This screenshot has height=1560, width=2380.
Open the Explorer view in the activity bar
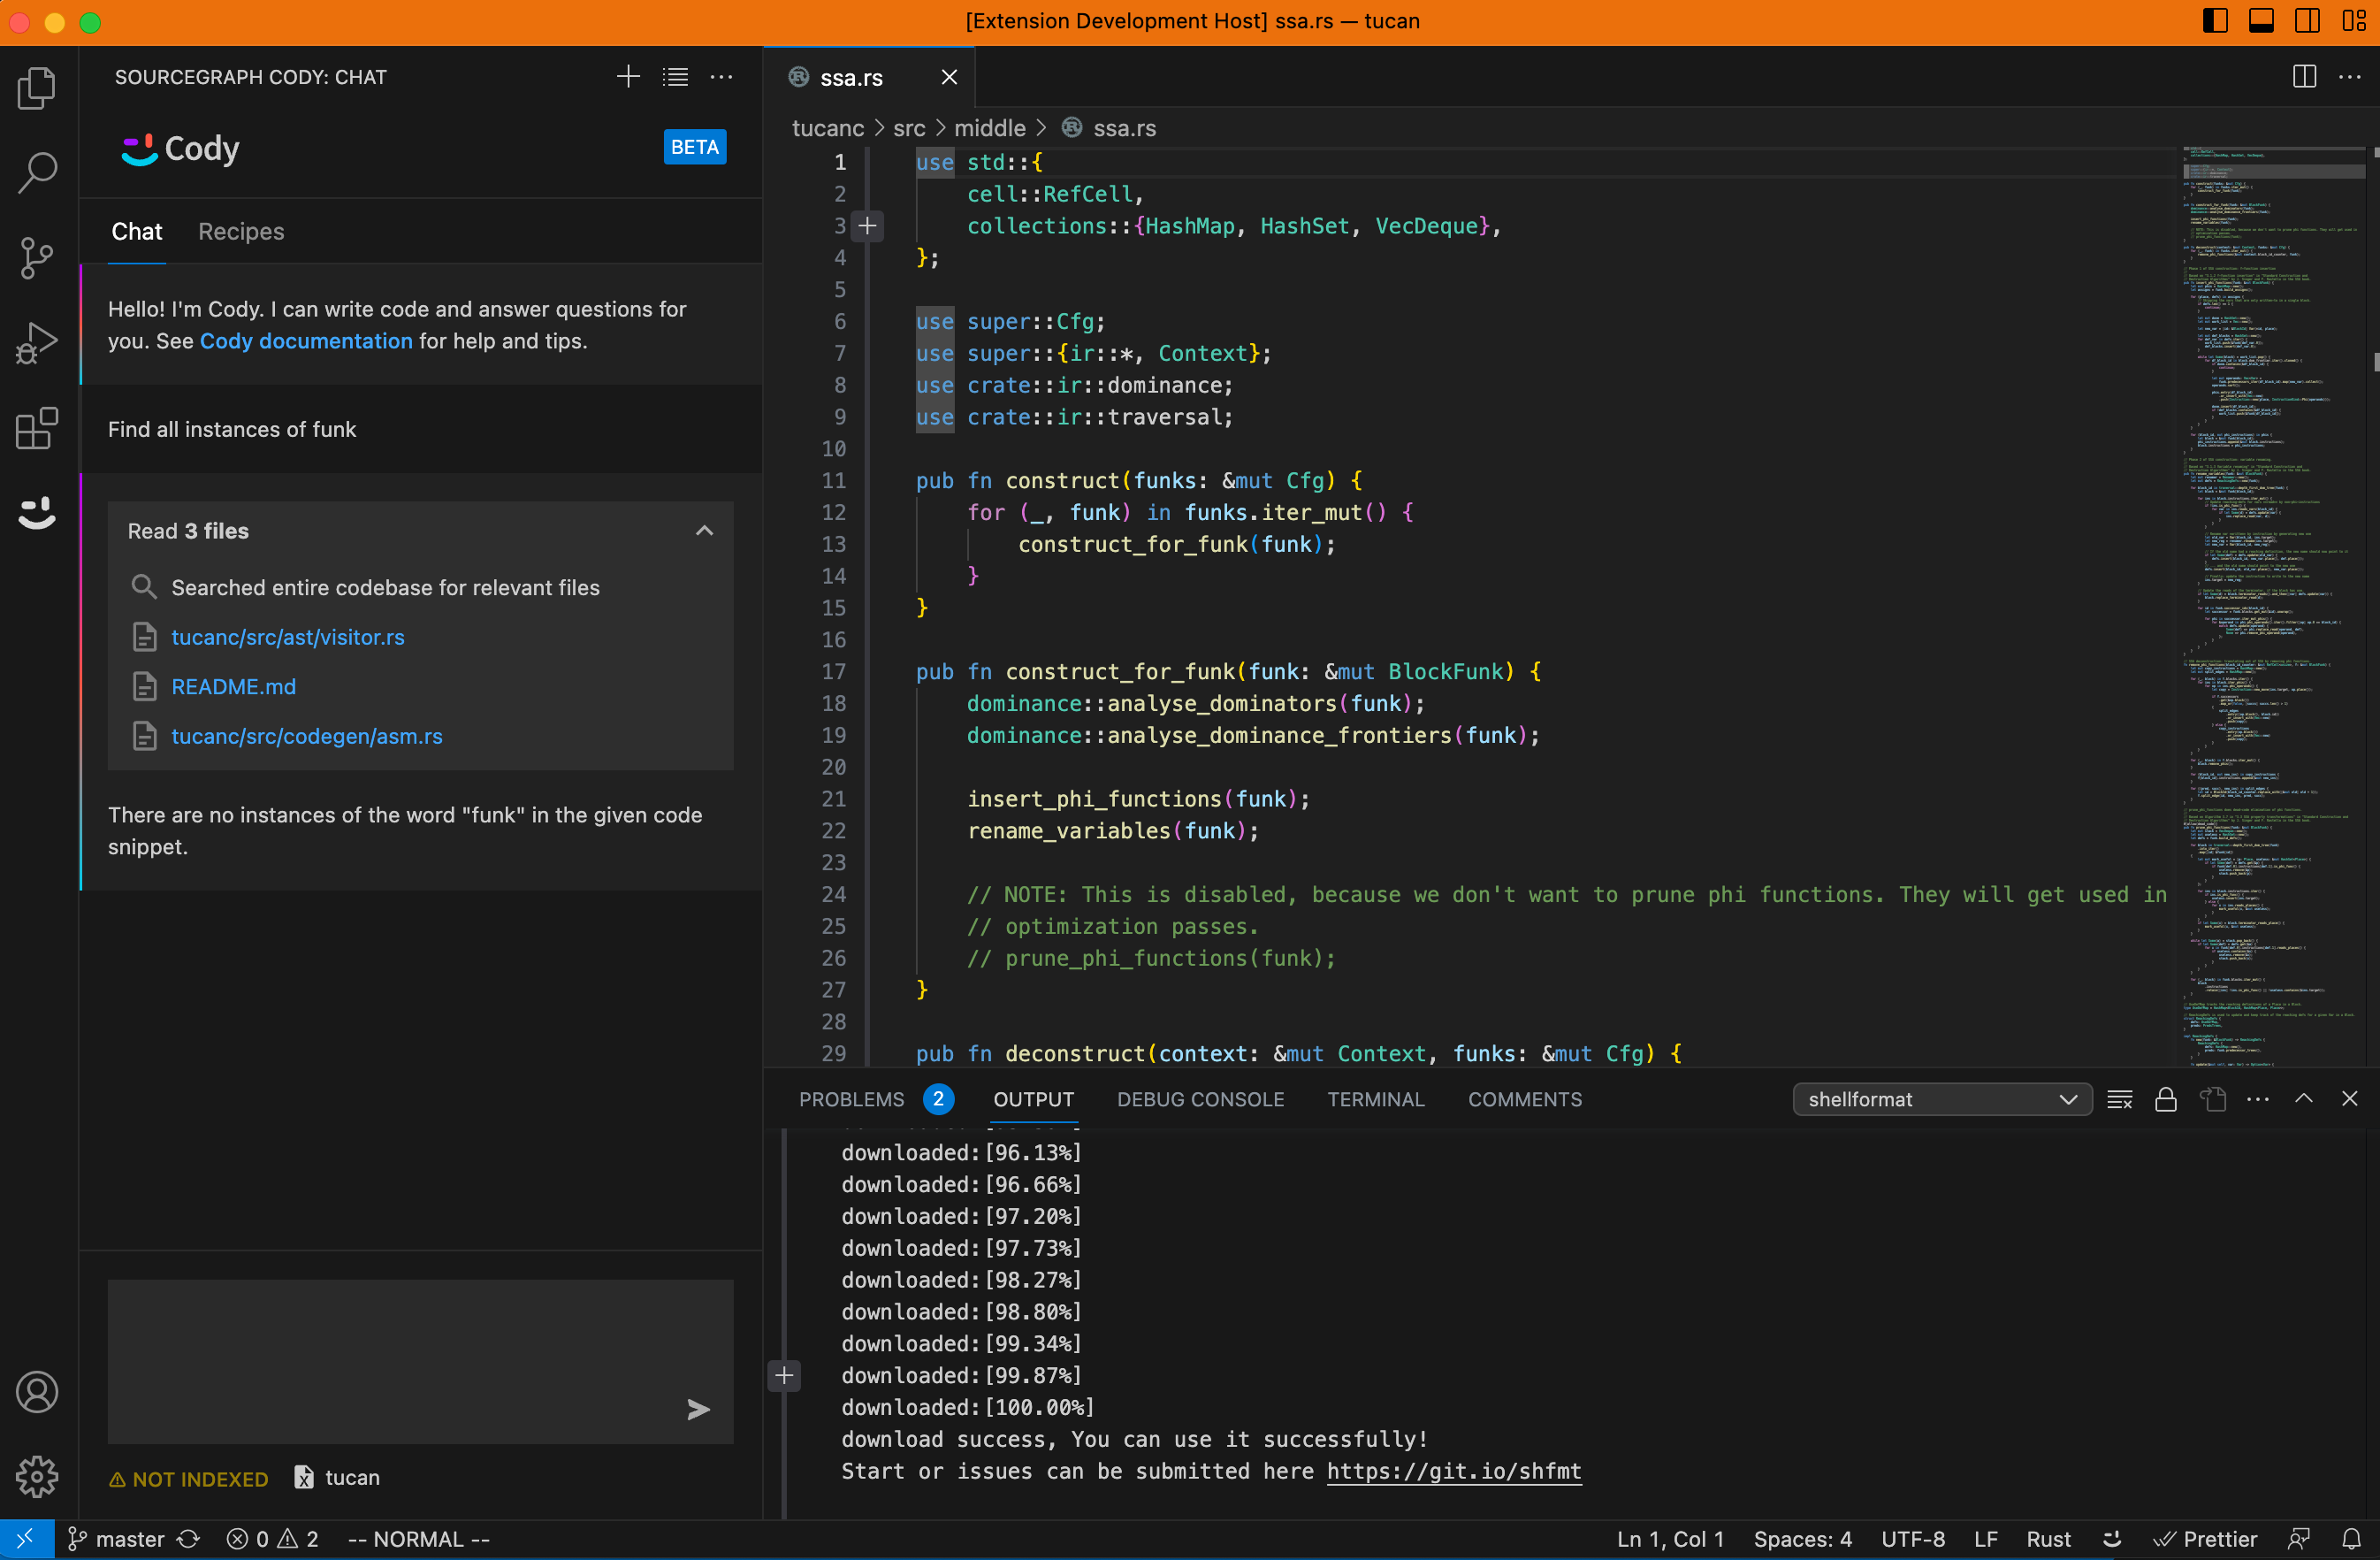click(37, 88)
